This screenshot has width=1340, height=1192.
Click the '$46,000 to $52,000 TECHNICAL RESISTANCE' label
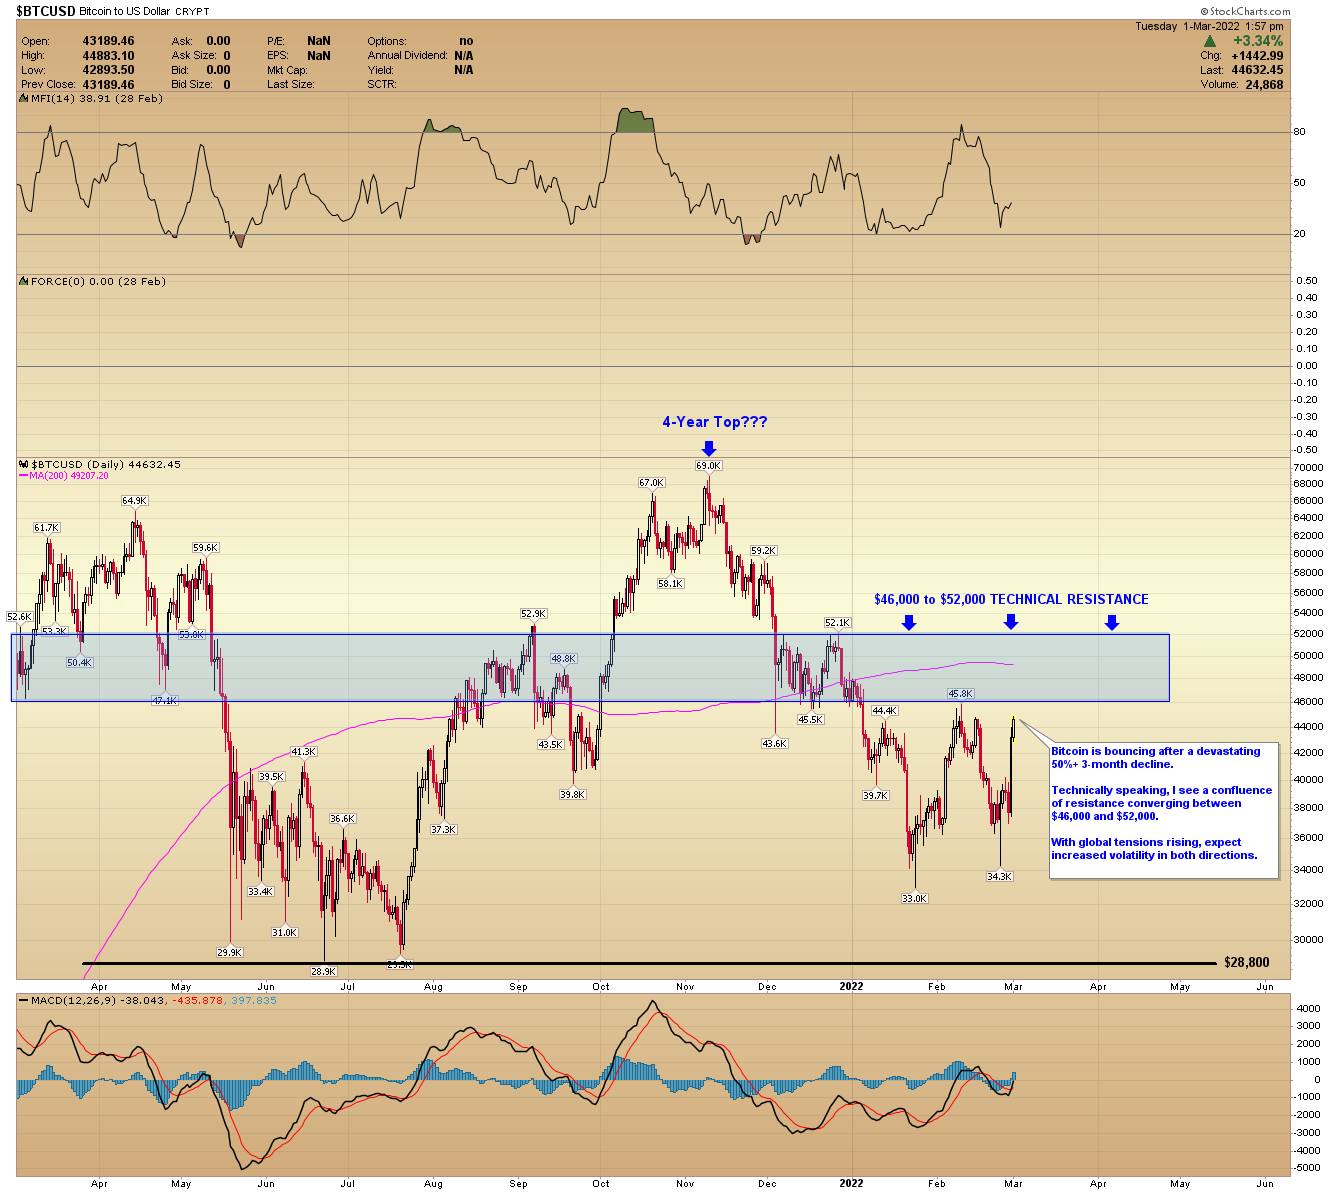tap(1011, 599)
